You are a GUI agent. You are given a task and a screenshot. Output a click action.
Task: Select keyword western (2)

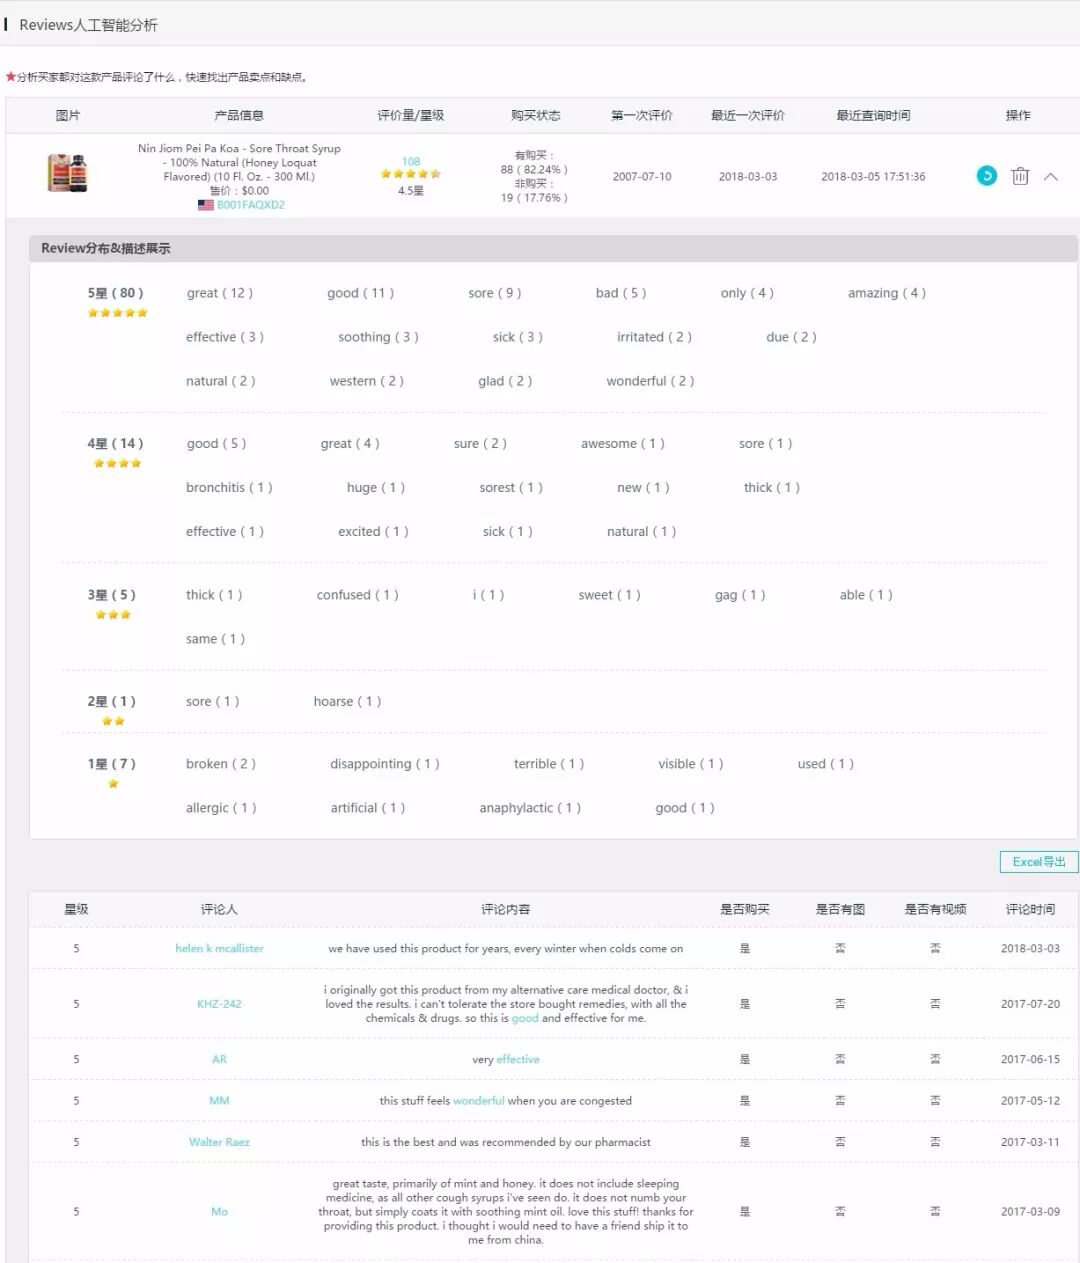click(367, 381)
